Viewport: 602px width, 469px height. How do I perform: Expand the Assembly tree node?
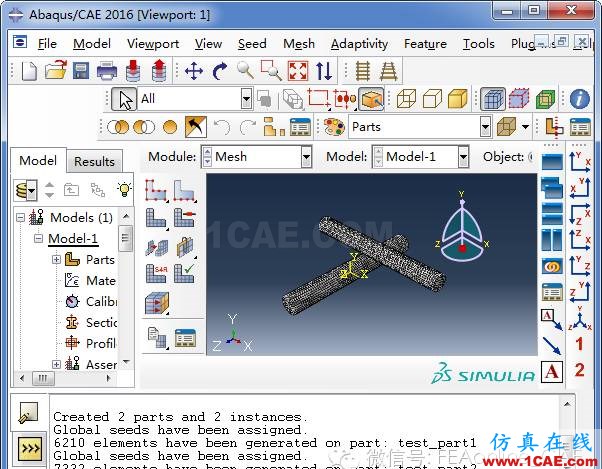point(56,364)
